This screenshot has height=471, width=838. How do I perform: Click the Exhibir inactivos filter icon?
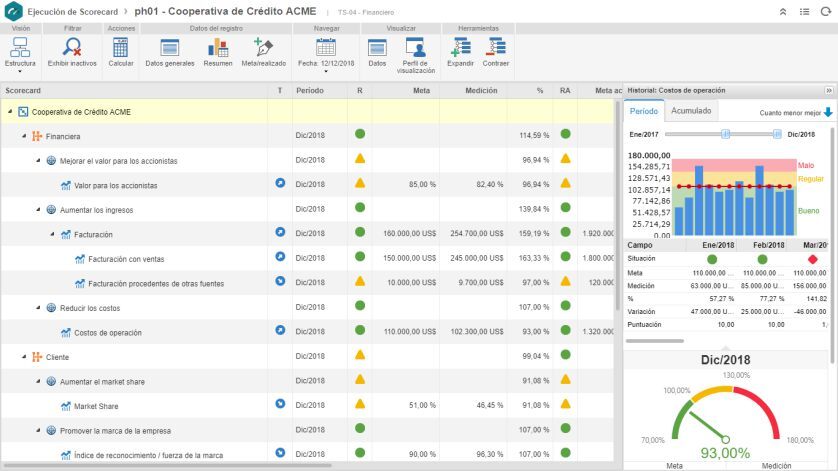(72, 47)
